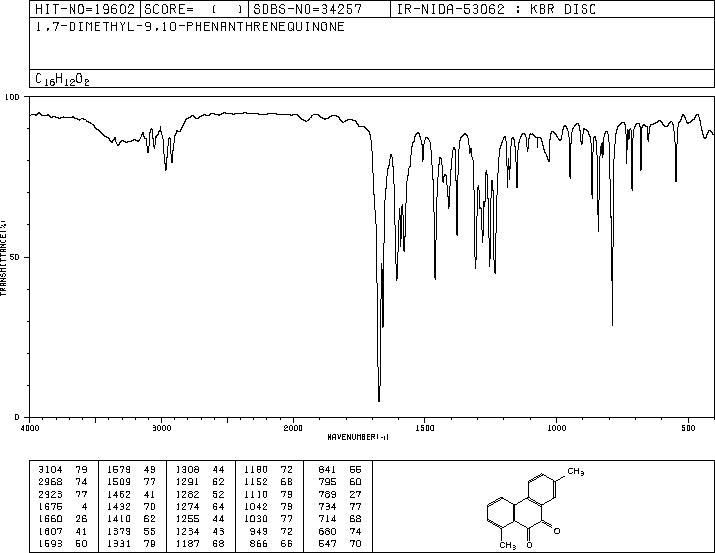715x553 pixels.
Task: Click peak table value 1291
Action: click(x=187, y=482)
